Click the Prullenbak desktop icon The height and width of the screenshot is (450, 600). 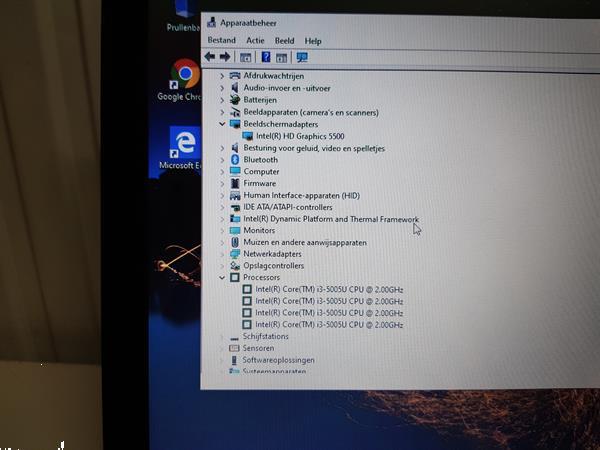[x=184, y=17]
